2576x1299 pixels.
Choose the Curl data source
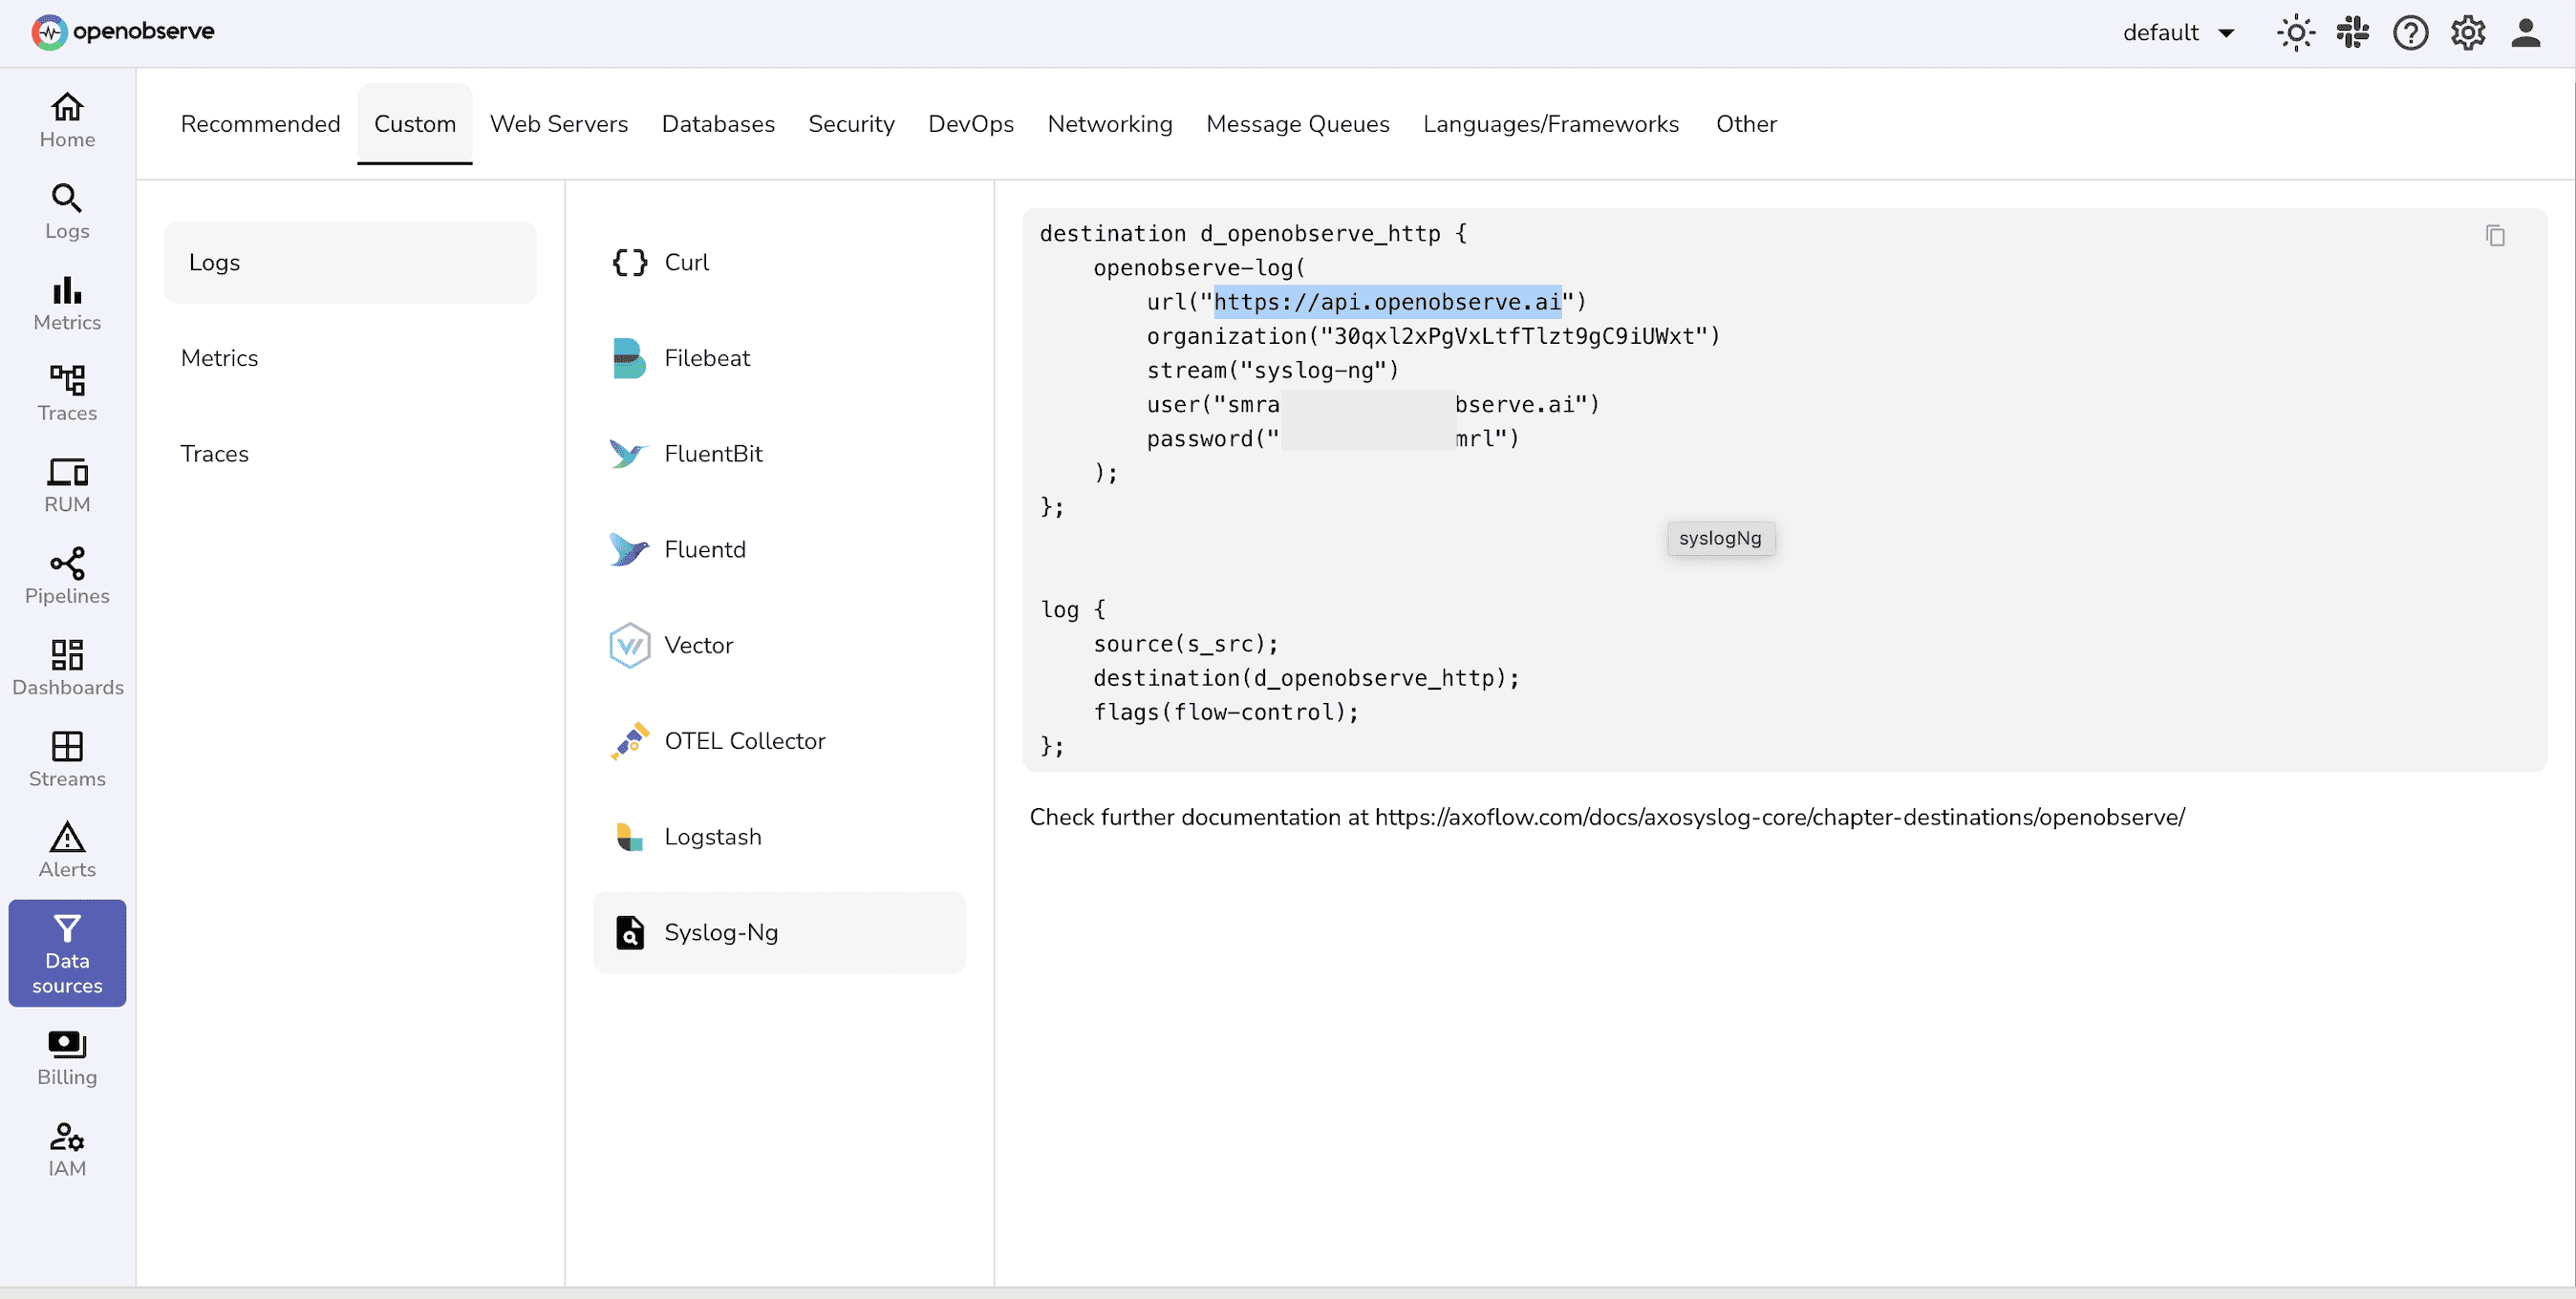779,263
